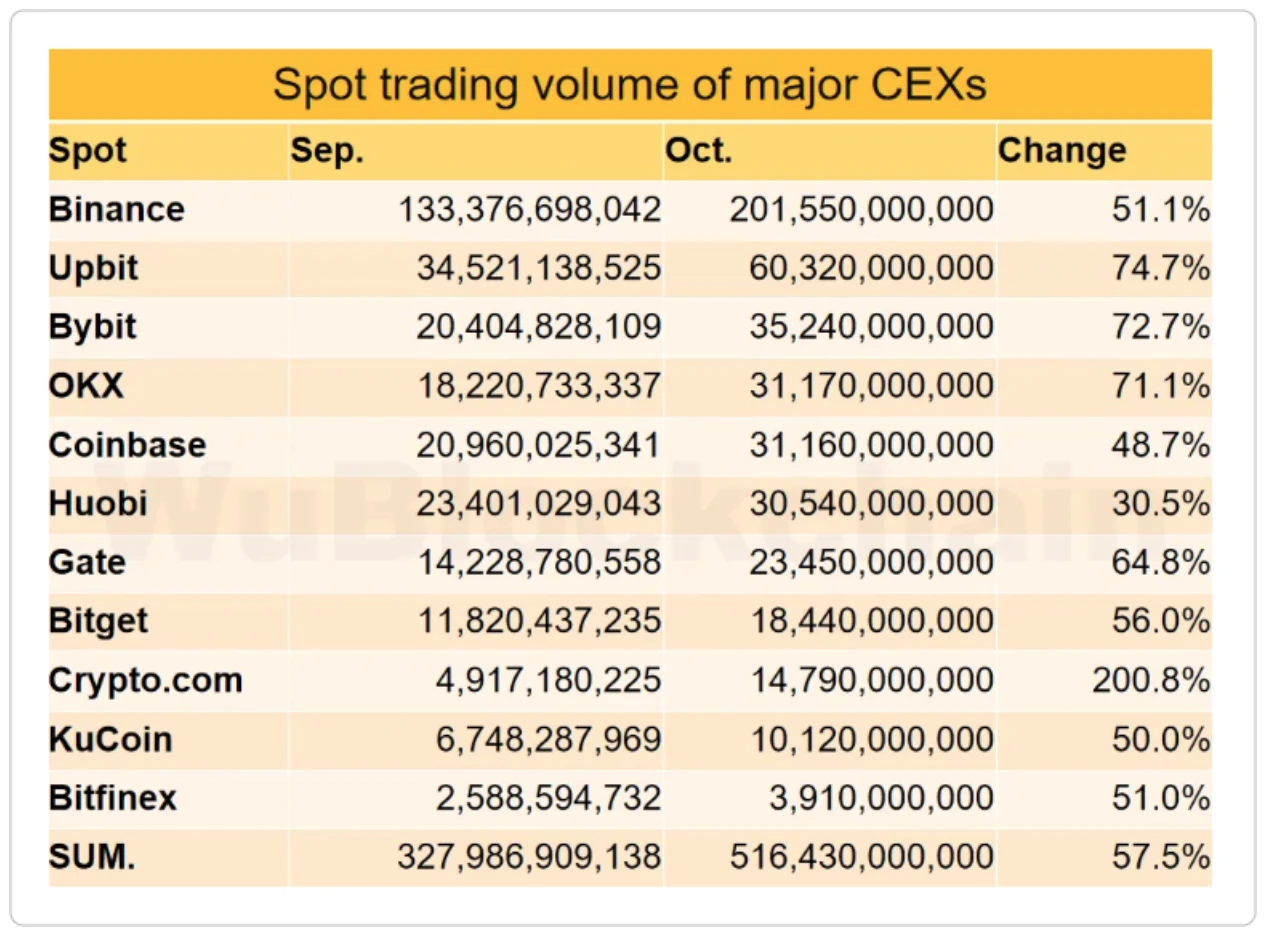Select Huobi's September value 23,401,029,043

540,503
